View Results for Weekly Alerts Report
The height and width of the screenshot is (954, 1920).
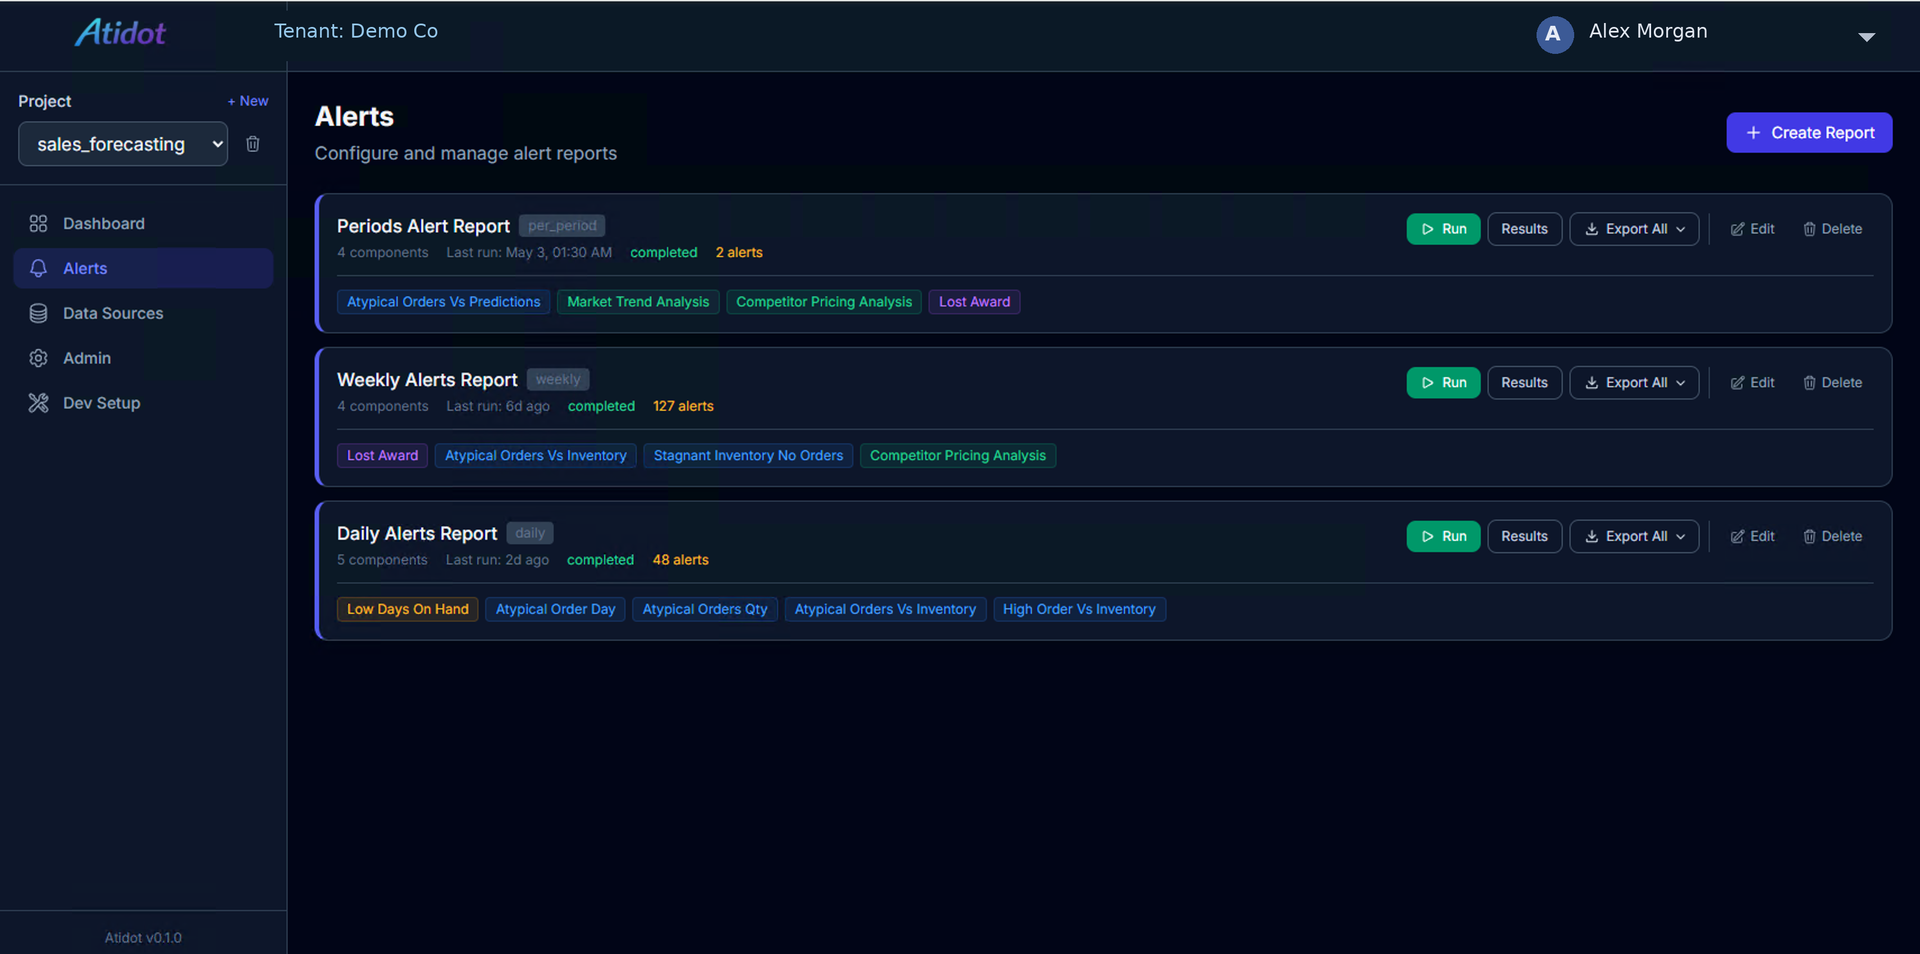(x=1524, y=383)
